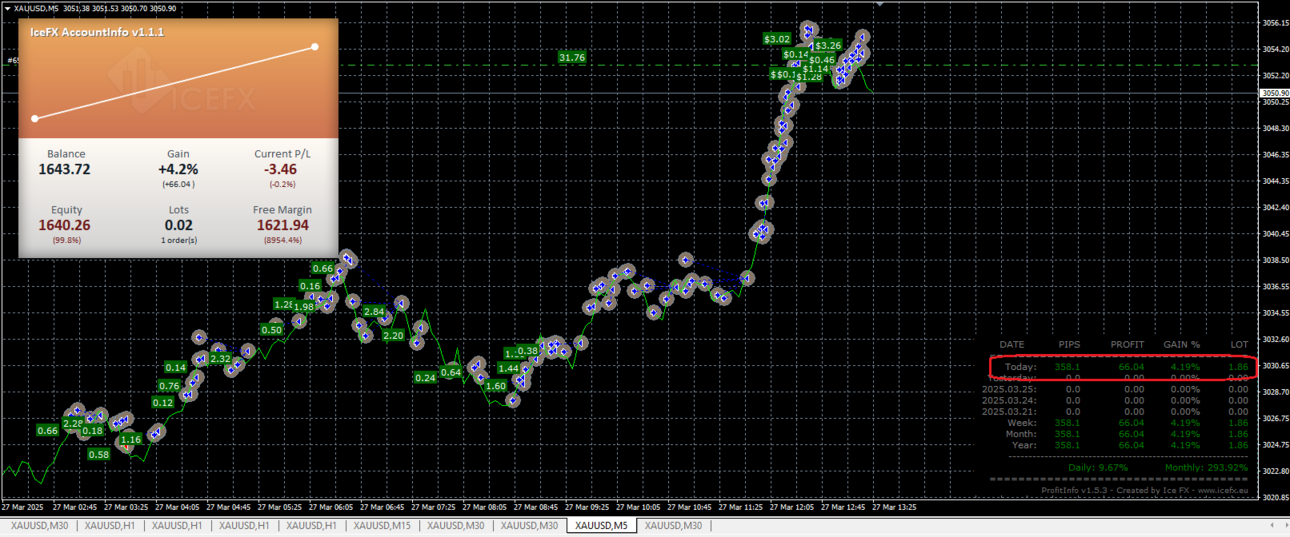This screenshot has width=1290, height=537.
Task: Click the Equity value 1640.26
Action: [x=65, y=225]
